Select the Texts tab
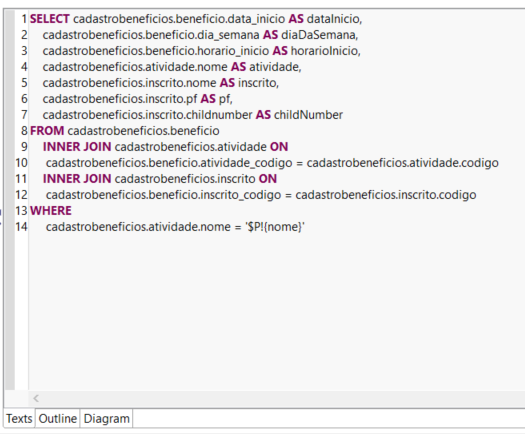The height and width of the screenshot is (434, 525). click(19, 419)
